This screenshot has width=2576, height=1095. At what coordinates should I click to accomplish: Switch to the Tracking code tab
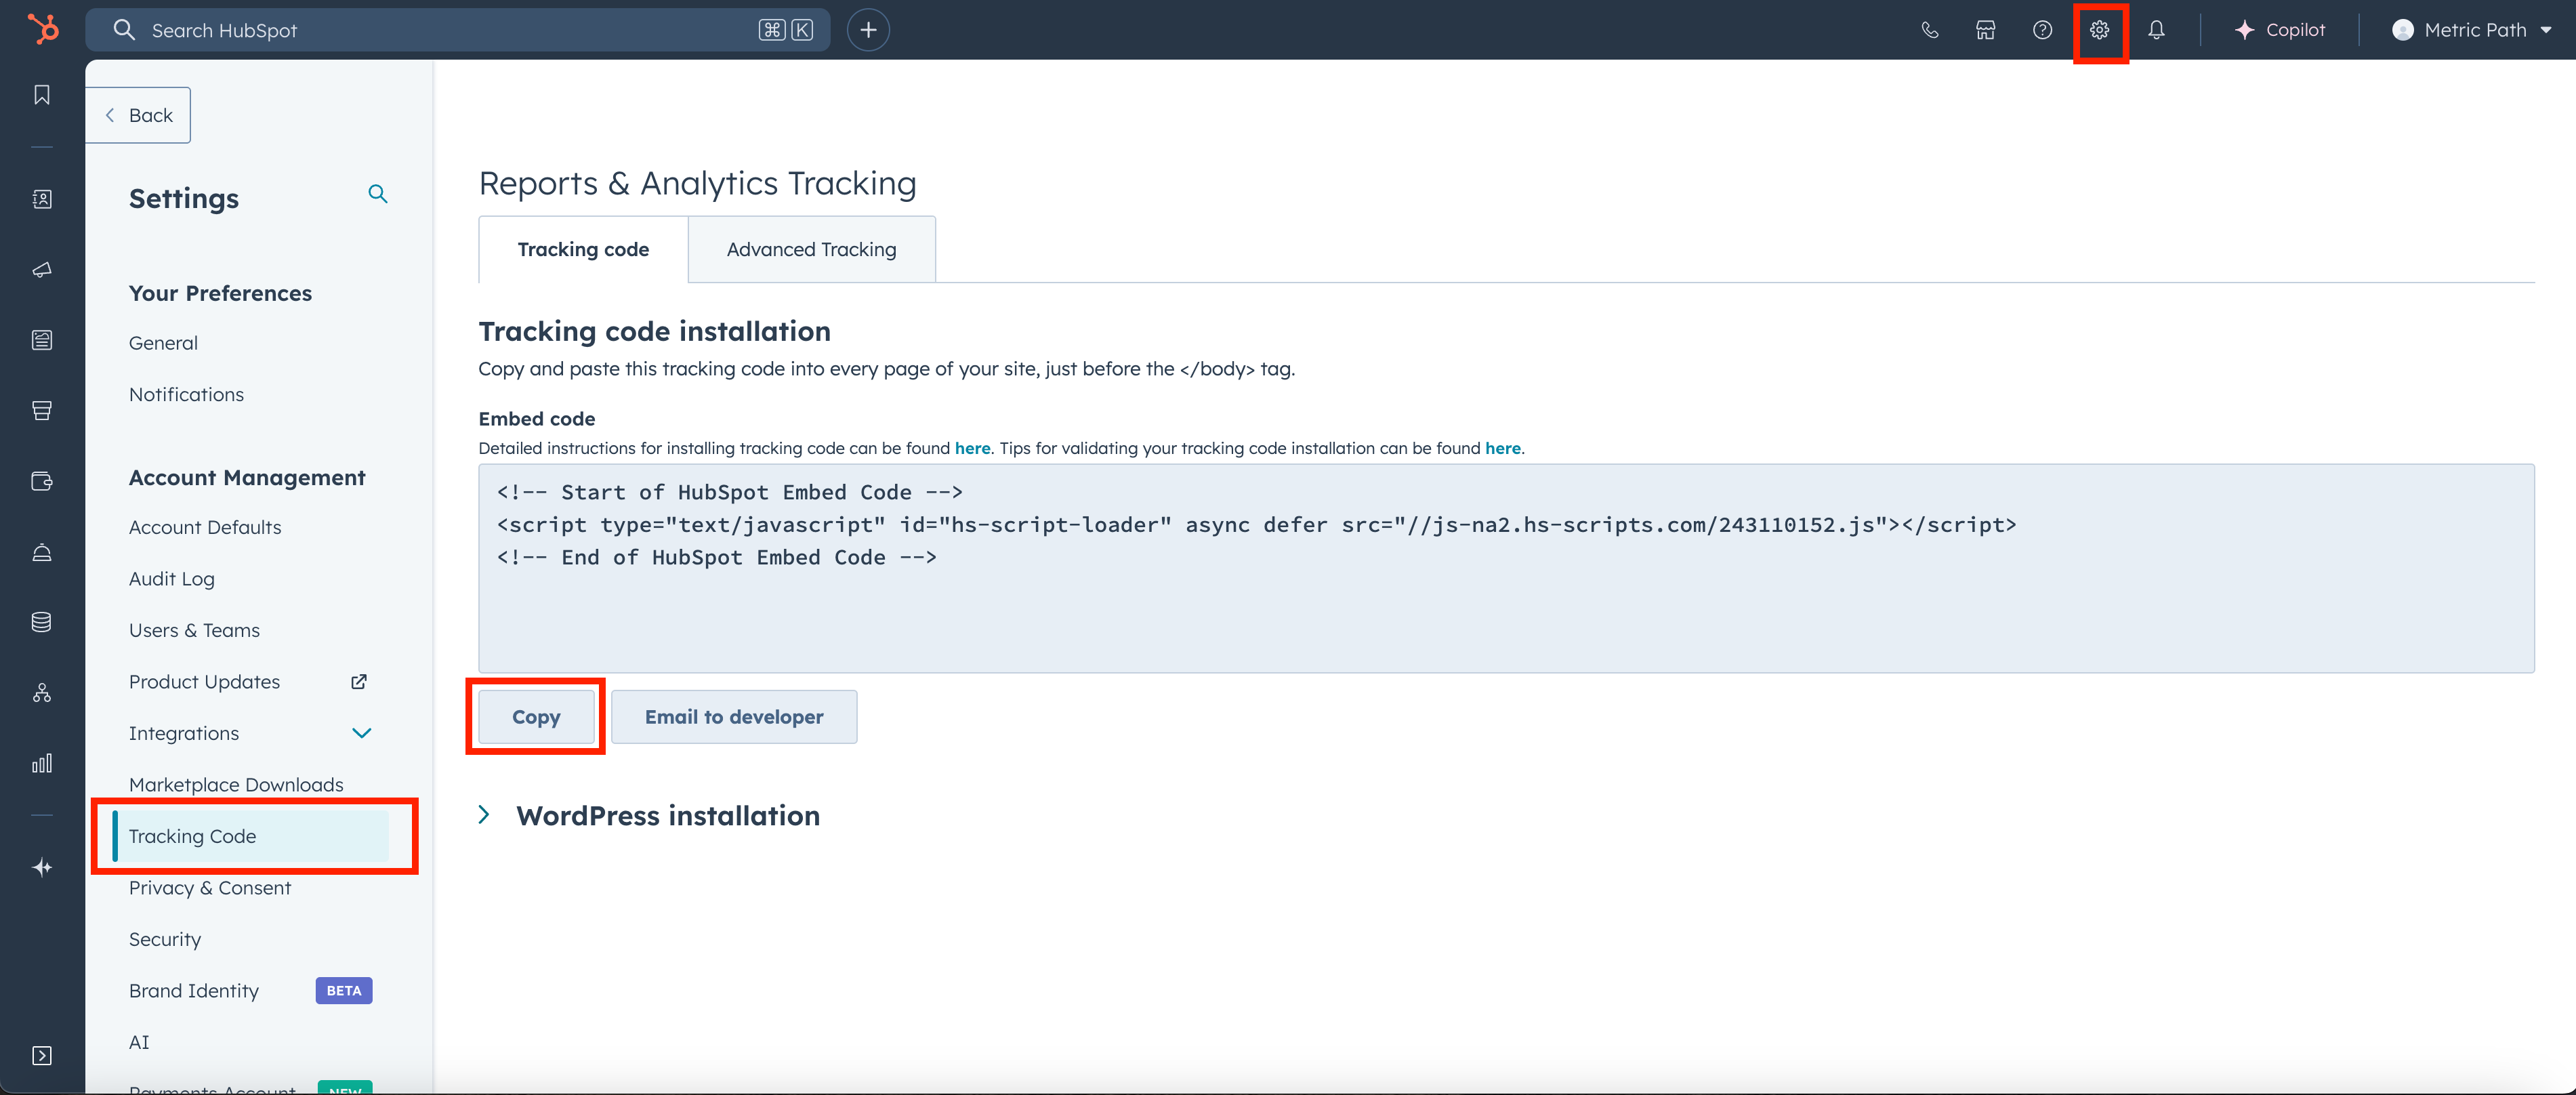583,249
